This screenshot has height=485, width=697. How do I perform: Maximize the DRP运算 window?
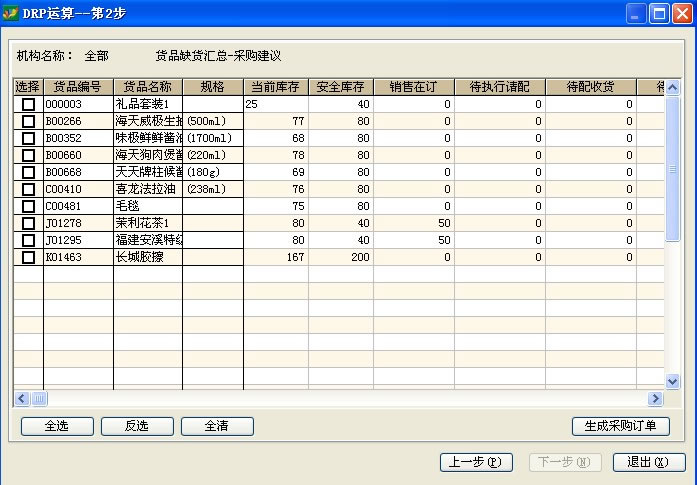659,13
